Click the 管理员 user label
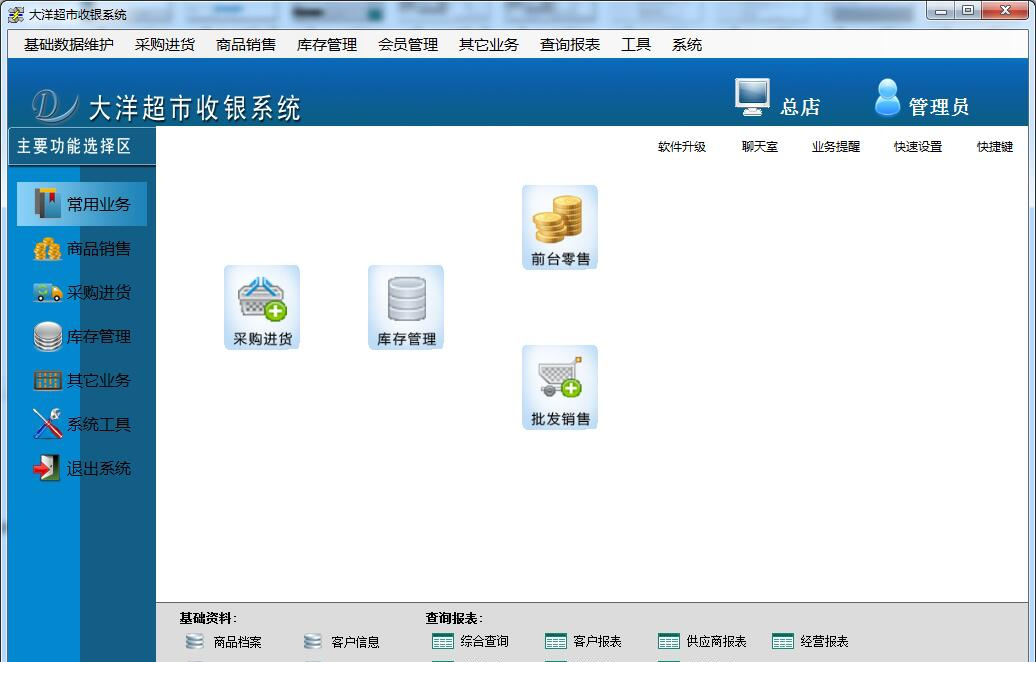Viewport: 1036px width, 688px height. [x=938, y=106]
